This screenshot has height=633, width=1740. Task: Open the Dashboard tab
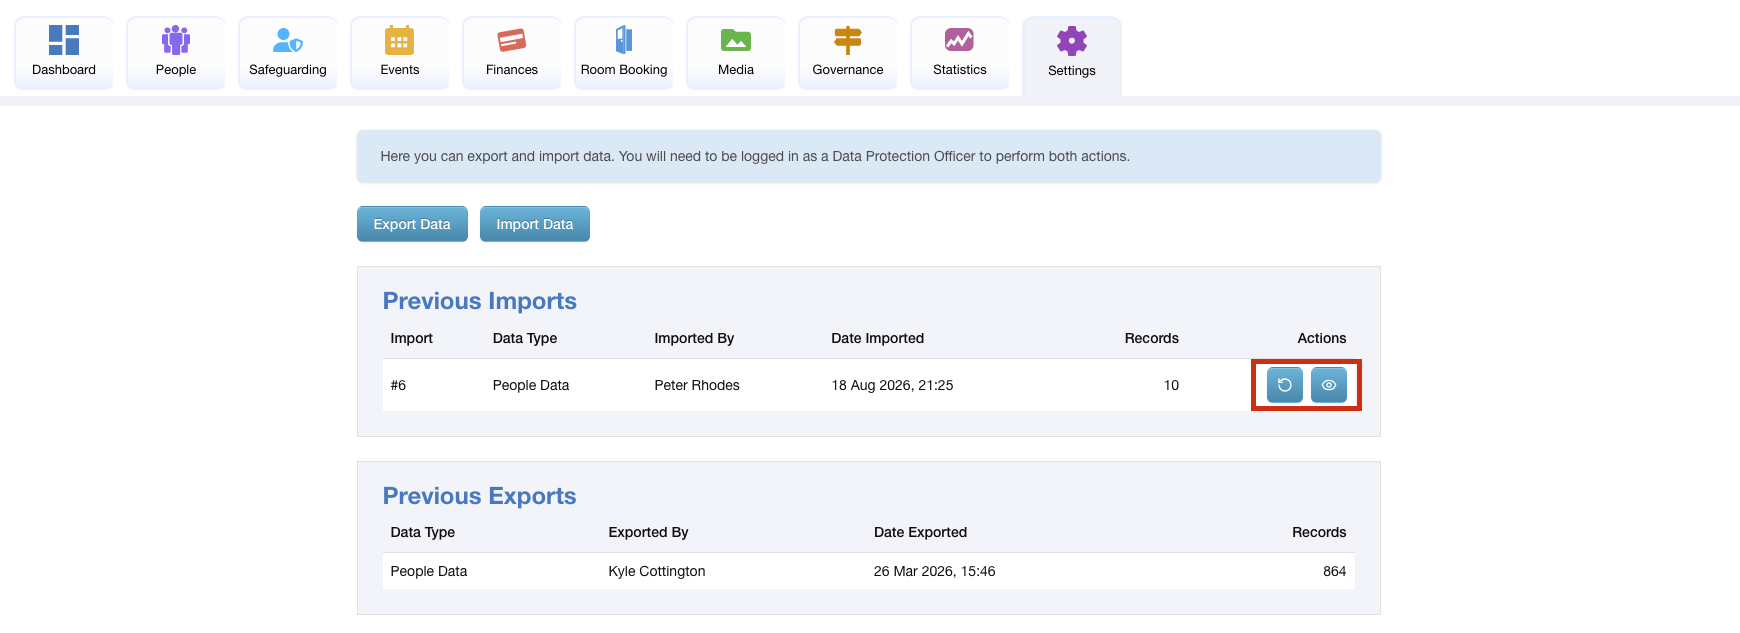(64, 53)
